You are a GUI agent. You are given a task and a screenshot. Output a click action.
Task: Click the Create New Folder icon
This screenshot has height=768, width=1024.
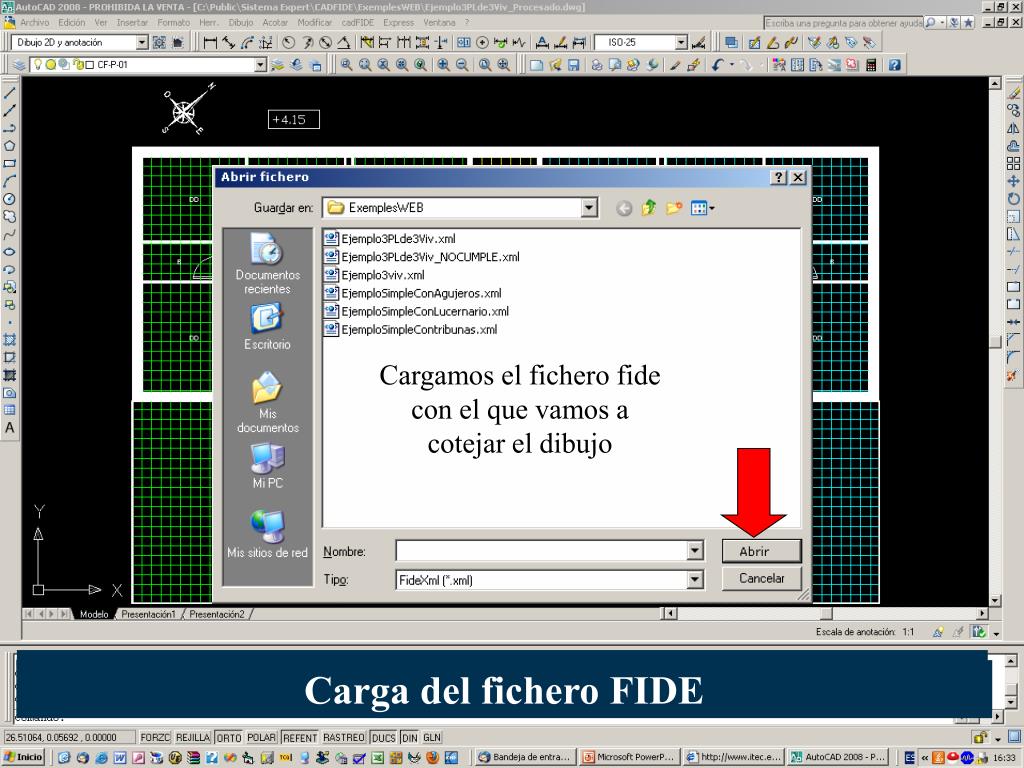pos(673,208)
